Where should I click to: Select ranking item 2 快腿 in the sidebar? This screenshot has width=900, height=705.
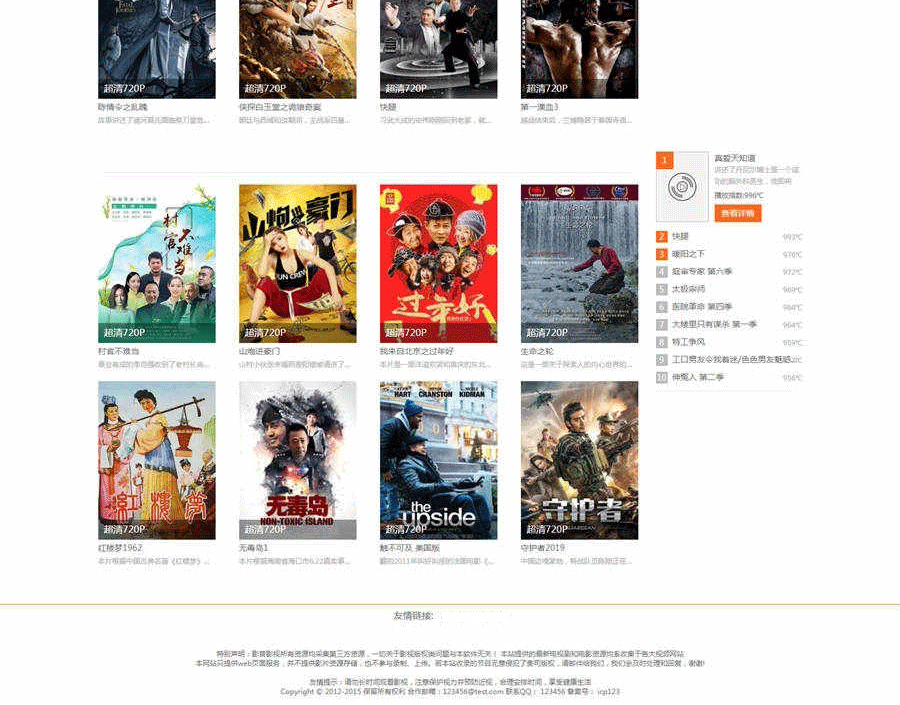click(680, 237)
